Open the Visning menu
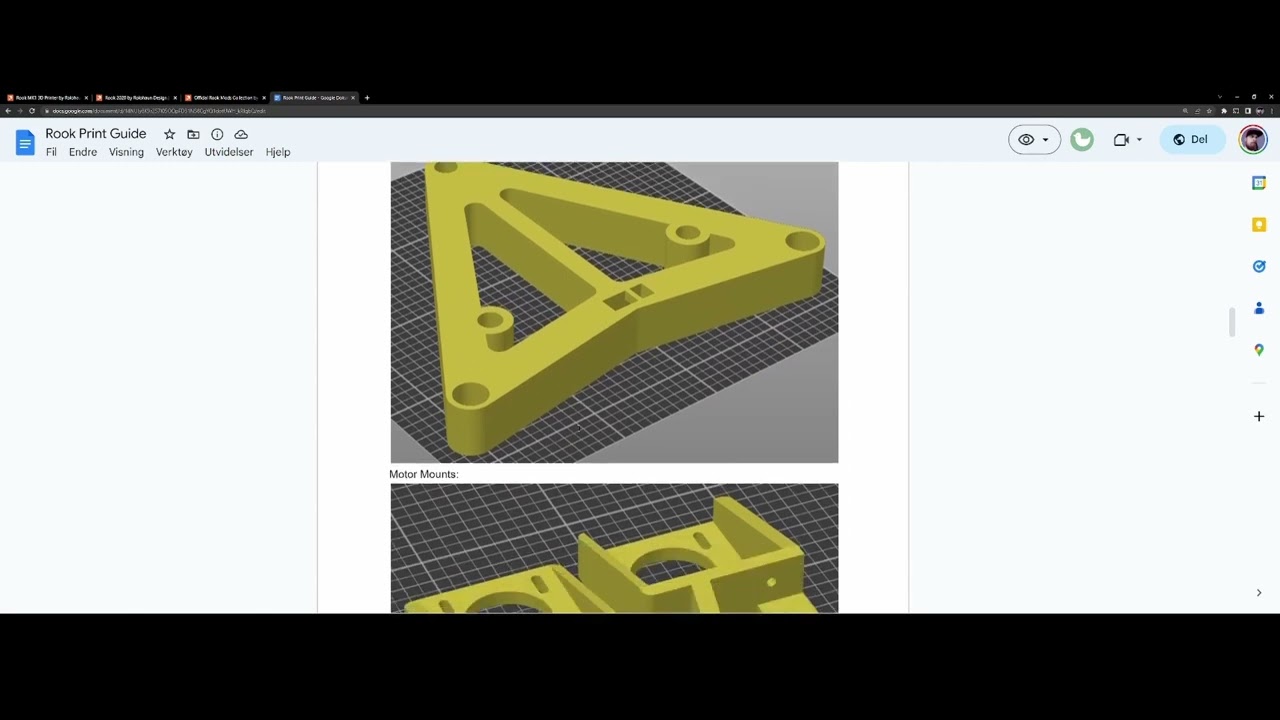 pos(126,152)
